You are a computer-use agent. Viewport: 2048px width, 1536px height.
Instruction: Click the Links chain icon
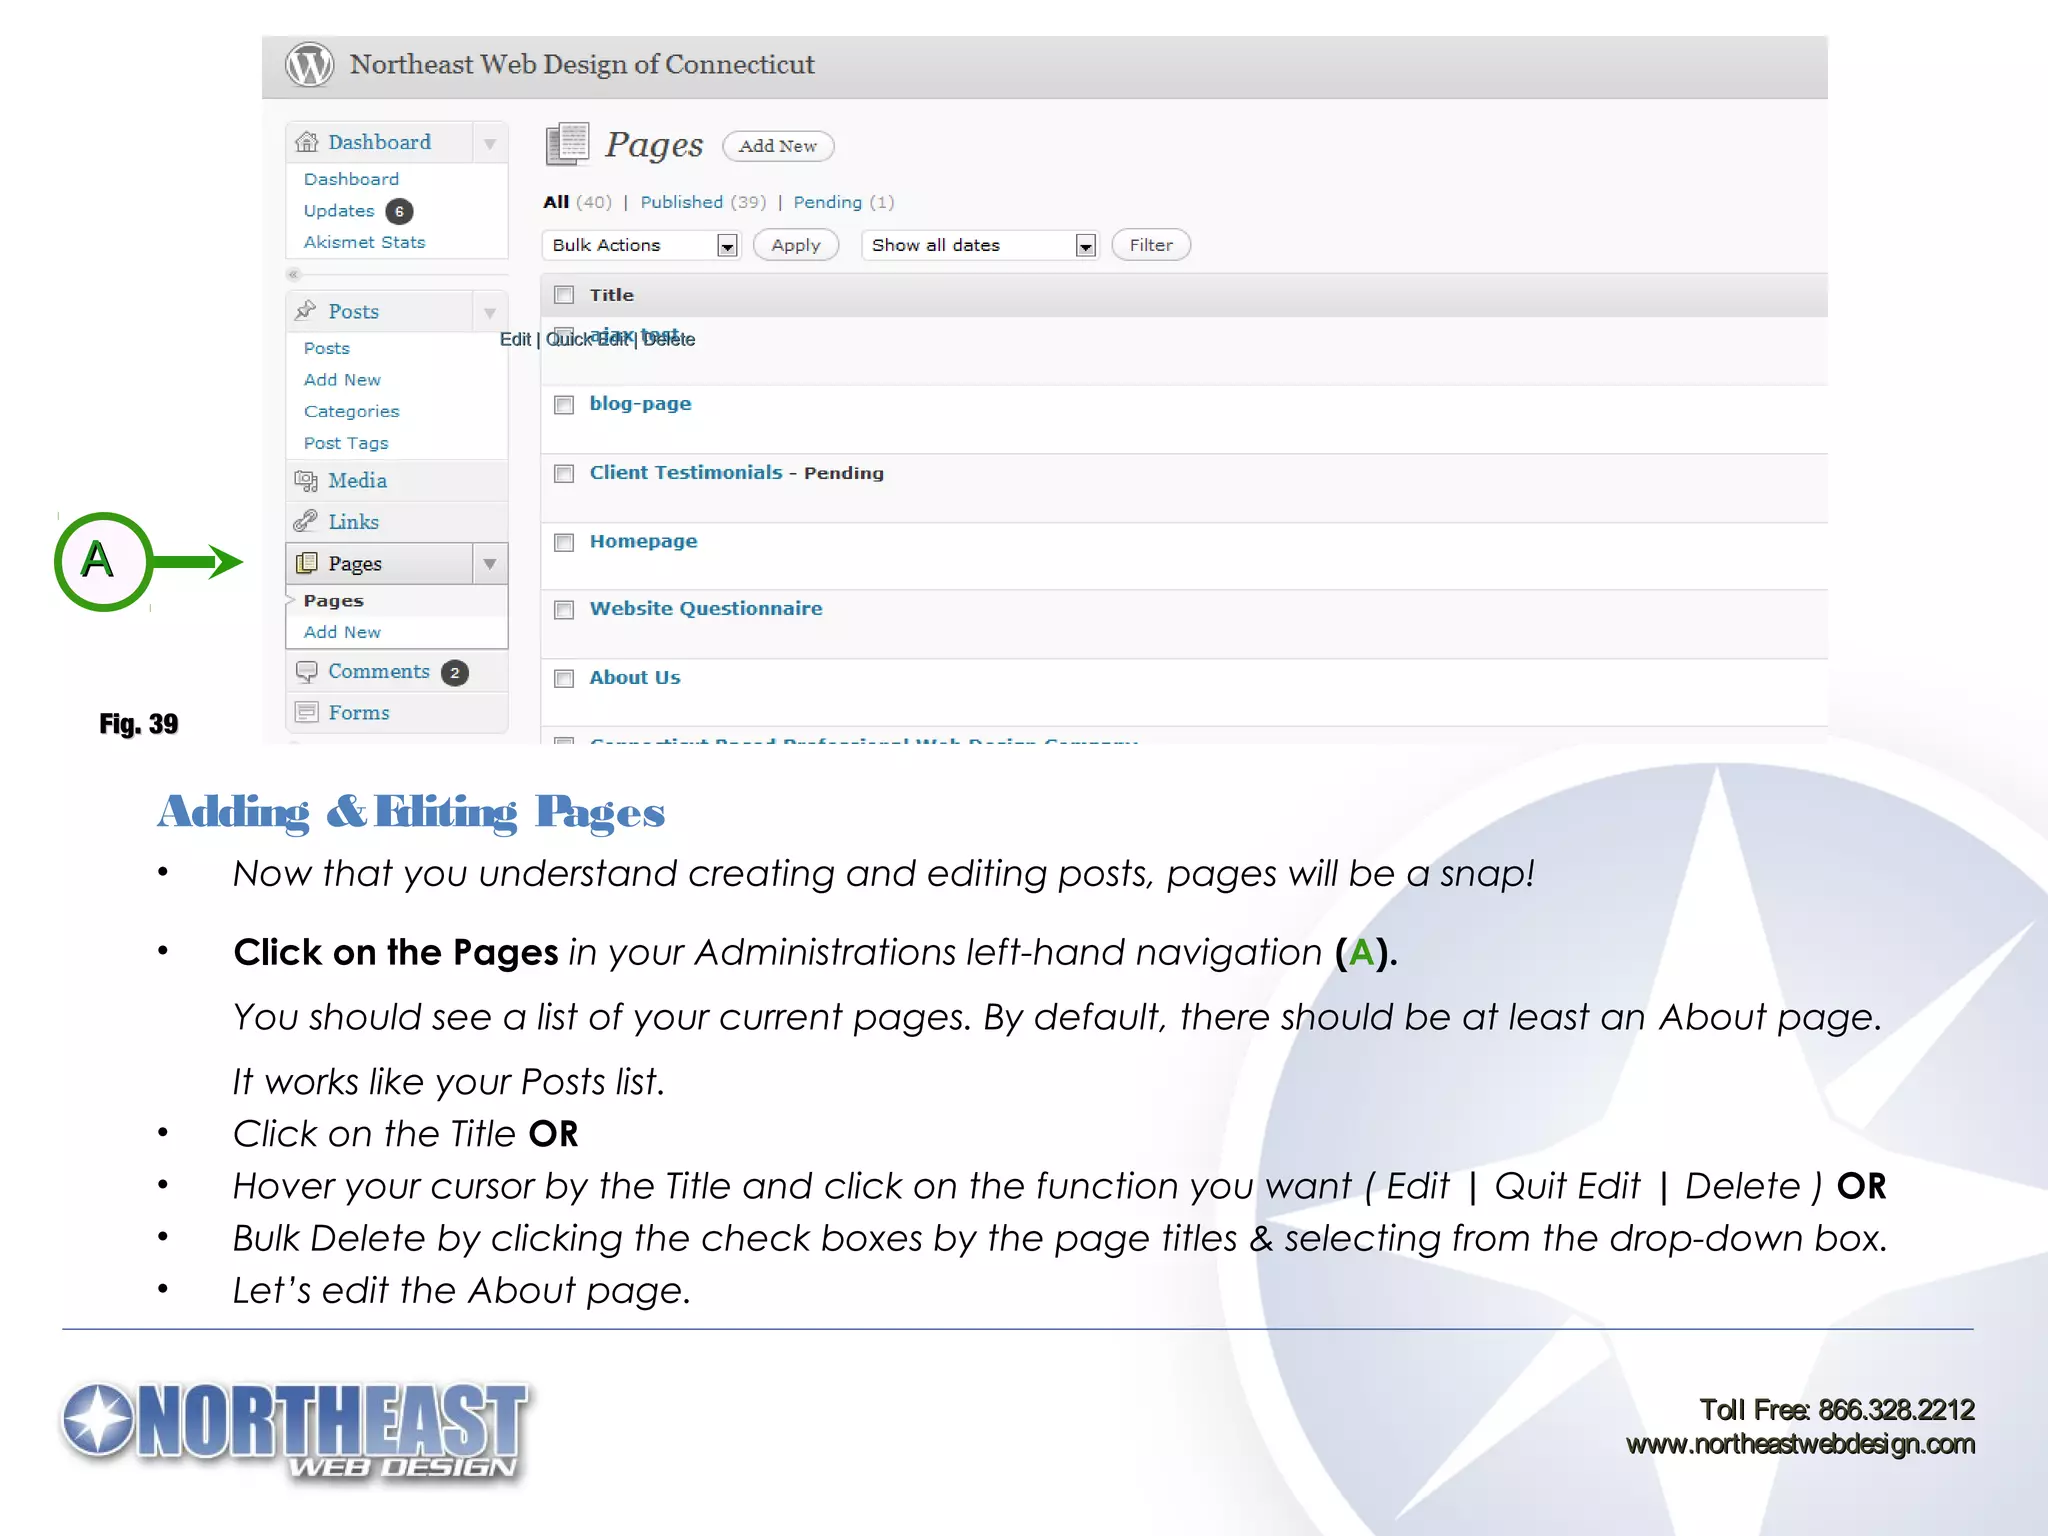point(306,521)
